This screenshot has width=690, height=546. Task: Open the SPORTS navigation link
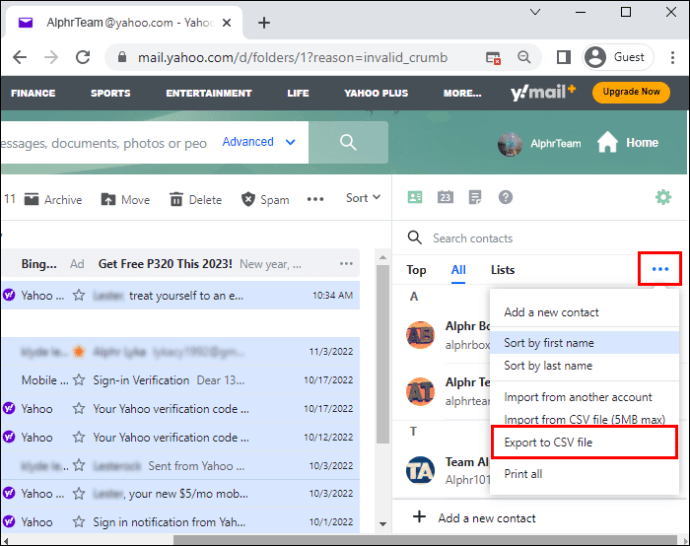pos(110,93)
